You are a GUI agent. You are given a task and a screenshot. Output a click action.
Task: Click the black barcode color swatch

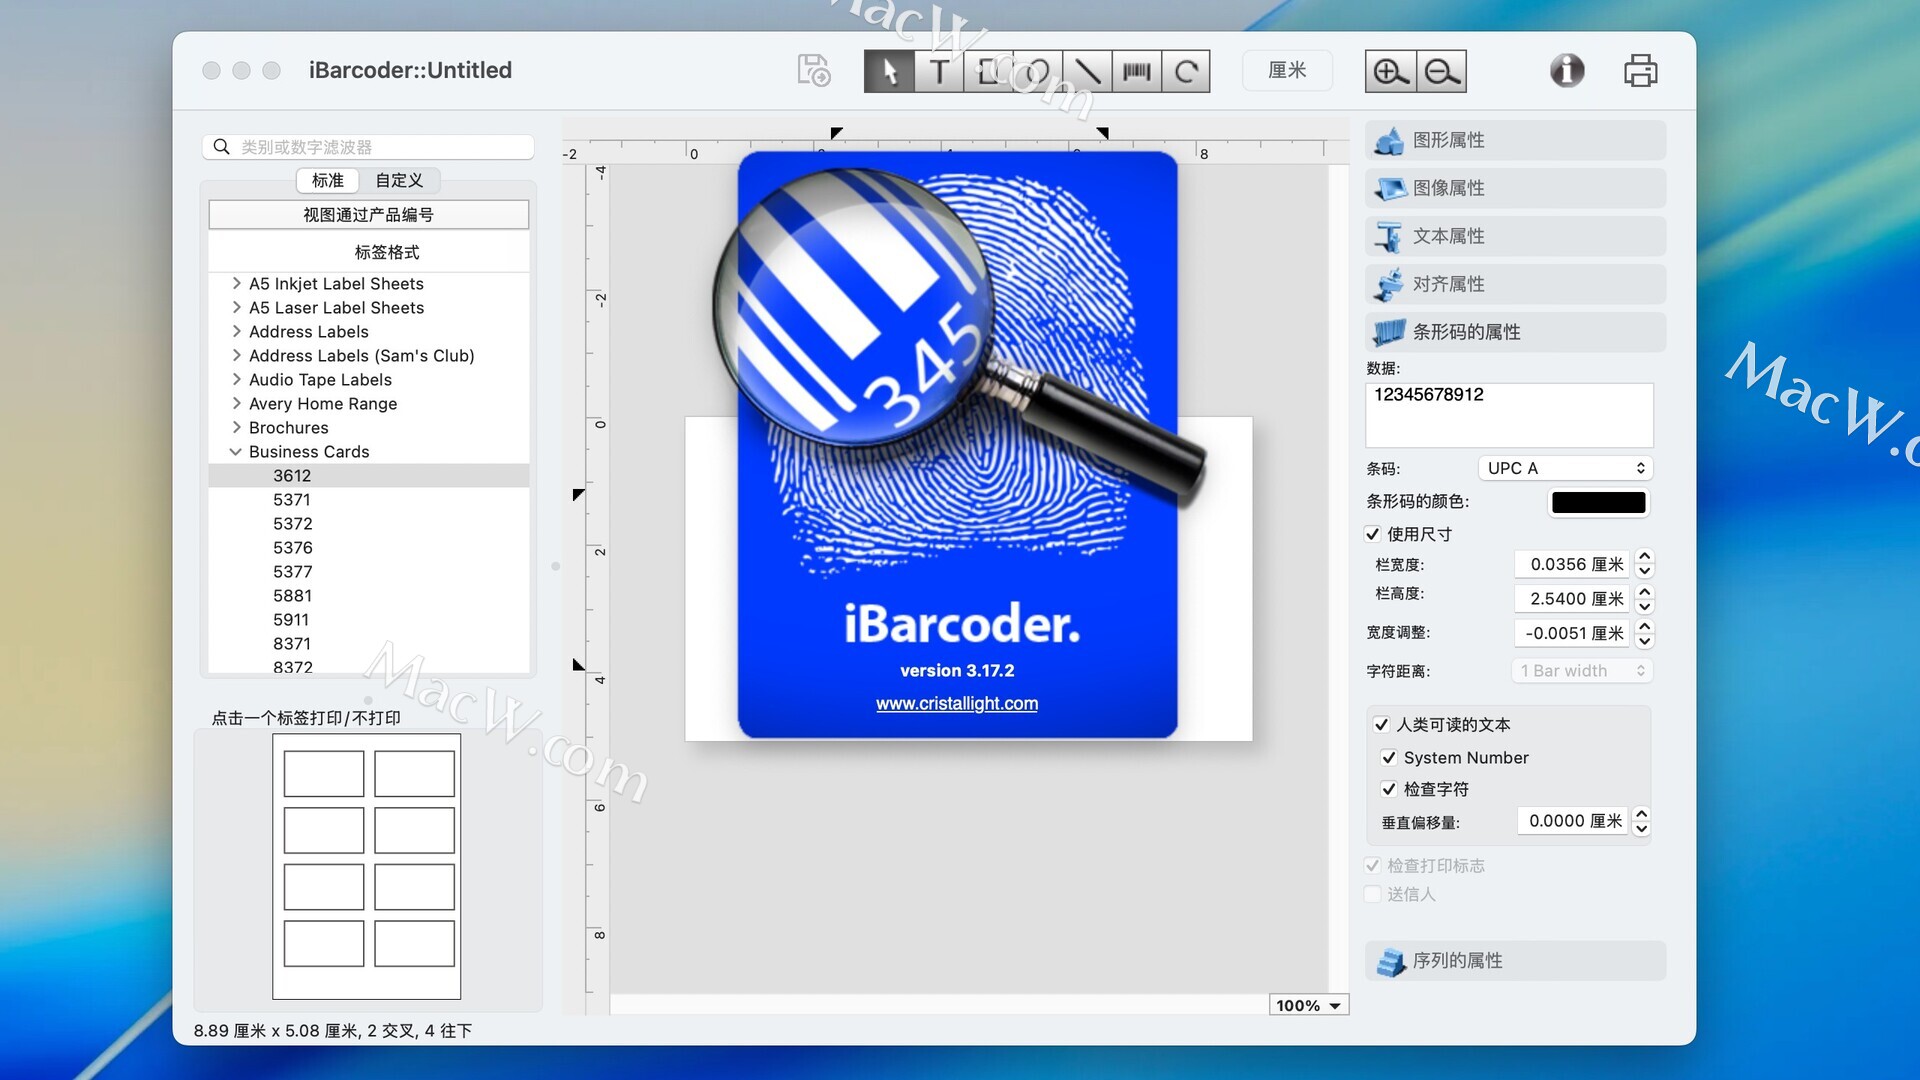click(x=1598, y=502)
